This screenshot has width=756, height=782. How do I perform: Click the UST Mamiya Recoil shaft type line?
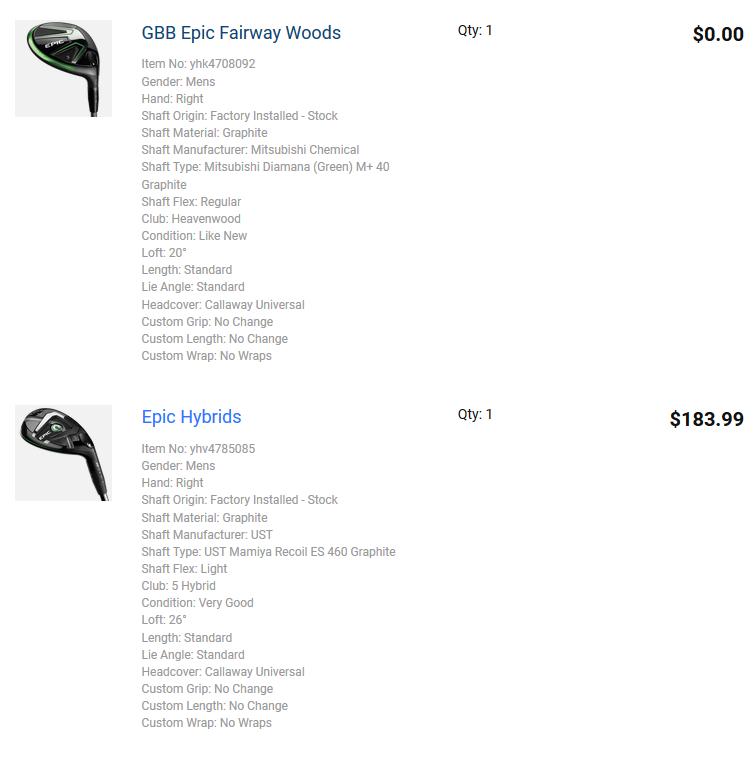click(268, 552)
